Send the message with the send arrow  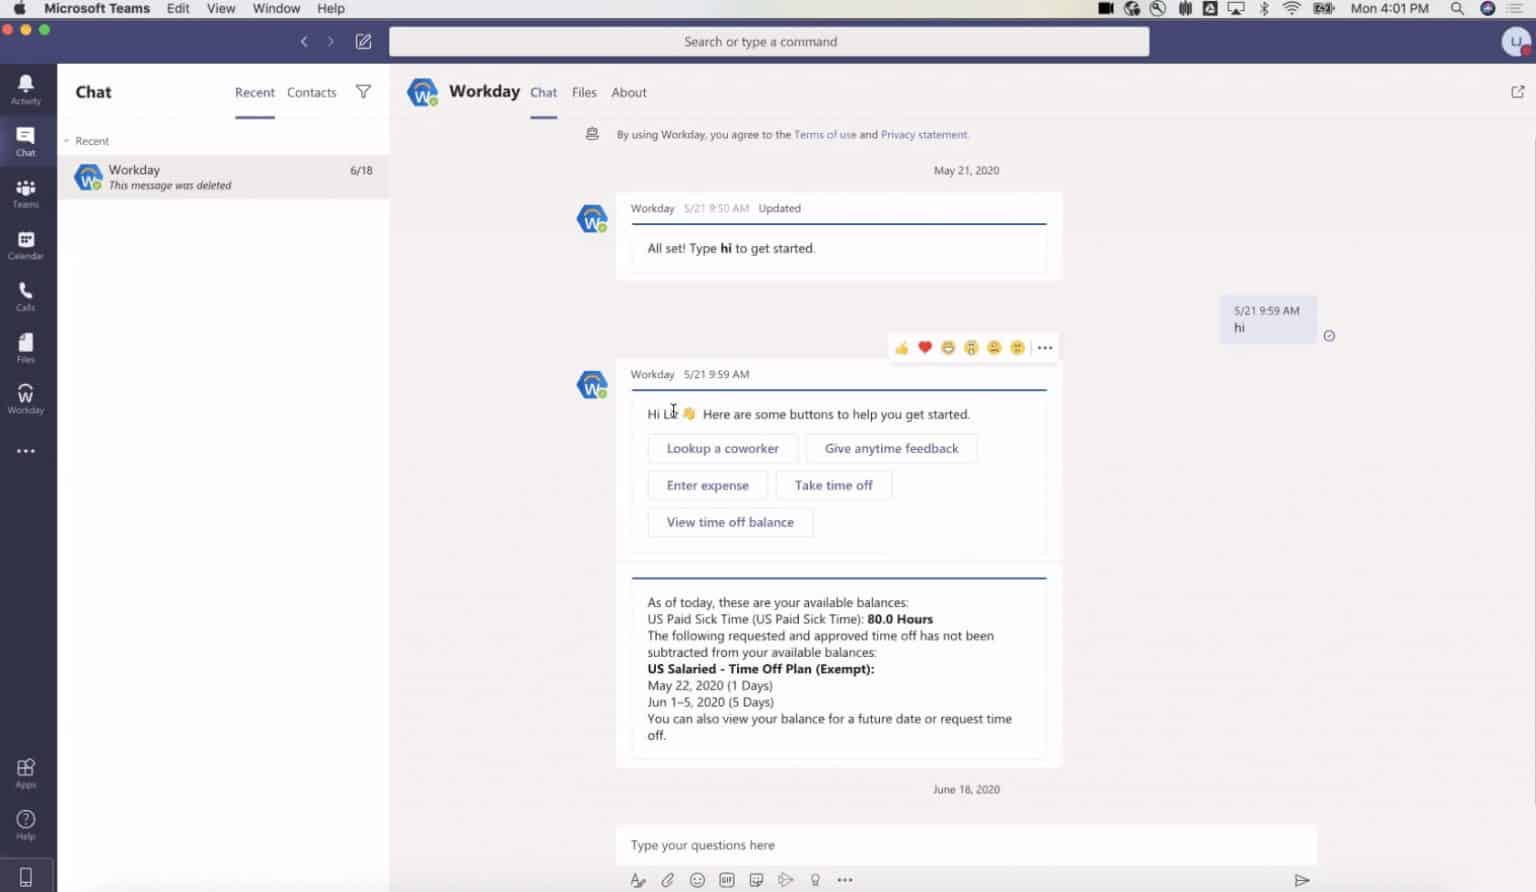1302,879
